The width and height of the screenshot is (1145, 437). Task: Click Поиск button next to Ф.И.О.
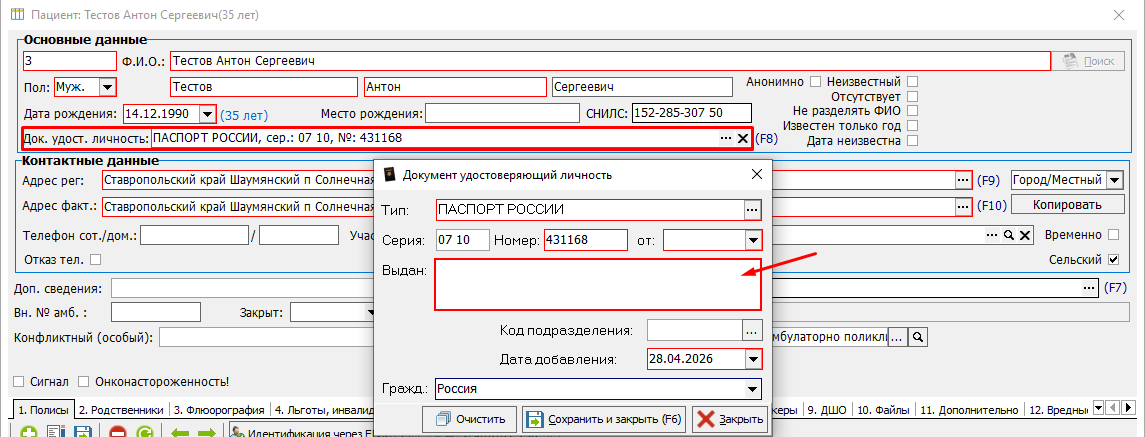(x=1089, y=61)
